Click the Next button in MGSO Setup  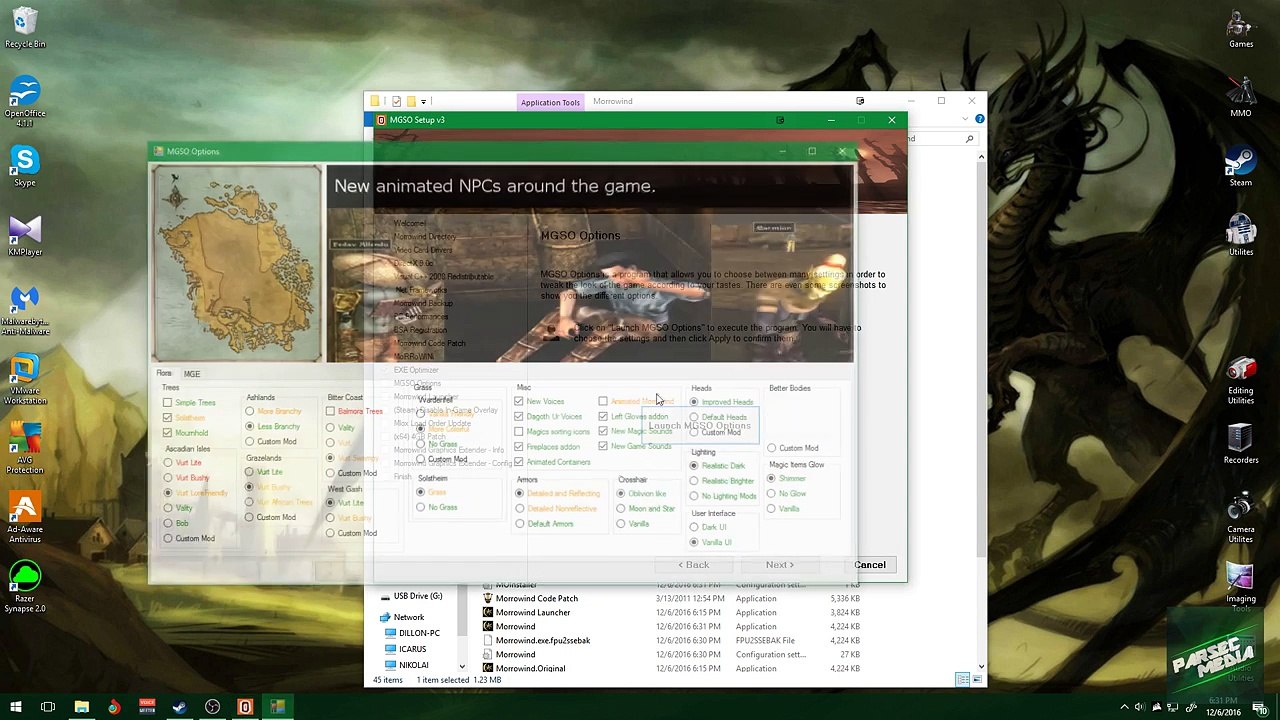point(780,565)
